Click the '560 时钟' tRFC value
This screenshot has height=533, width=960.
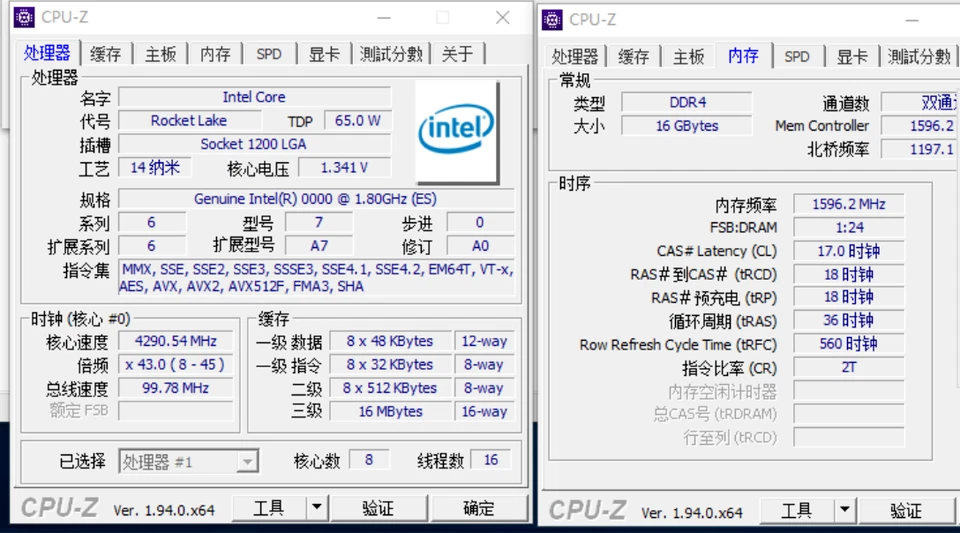coord(849,344)
